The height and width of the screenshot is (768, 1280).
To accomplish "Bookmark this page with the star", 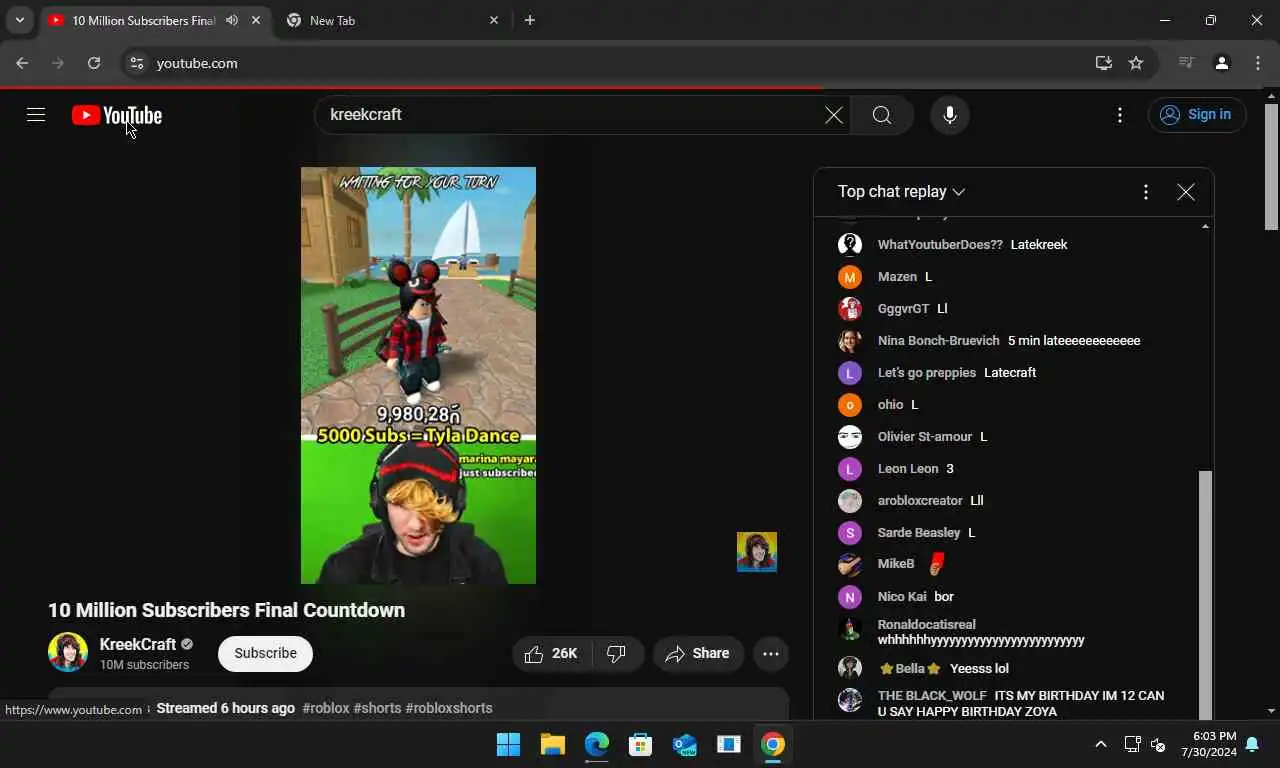I will [x=1136, y=63].
